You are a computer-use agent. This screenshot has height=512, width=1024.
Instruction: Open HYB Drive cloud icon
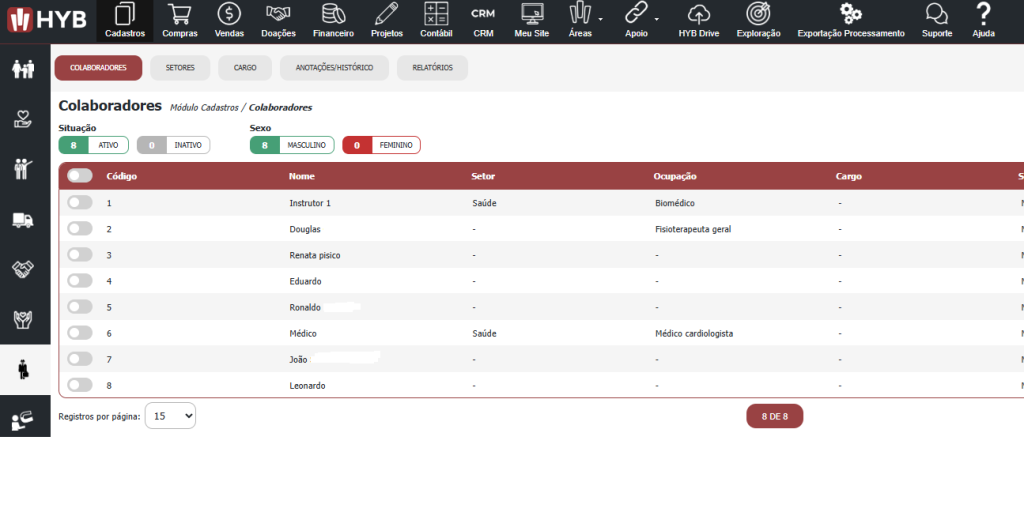point(699,20)
